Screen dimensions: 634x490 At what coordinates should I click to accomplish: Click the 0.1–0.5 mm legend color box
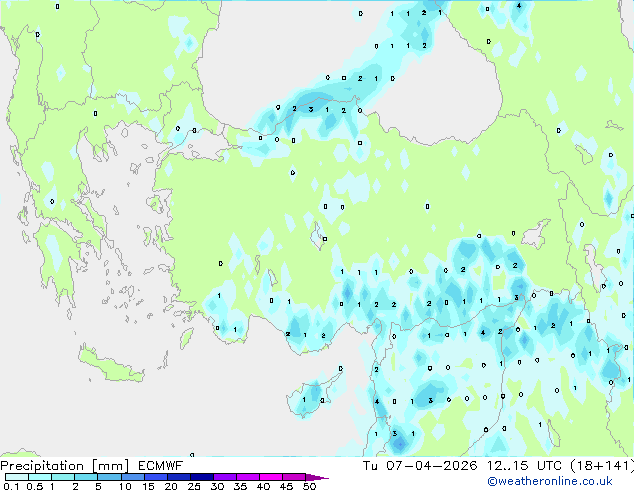17,477
